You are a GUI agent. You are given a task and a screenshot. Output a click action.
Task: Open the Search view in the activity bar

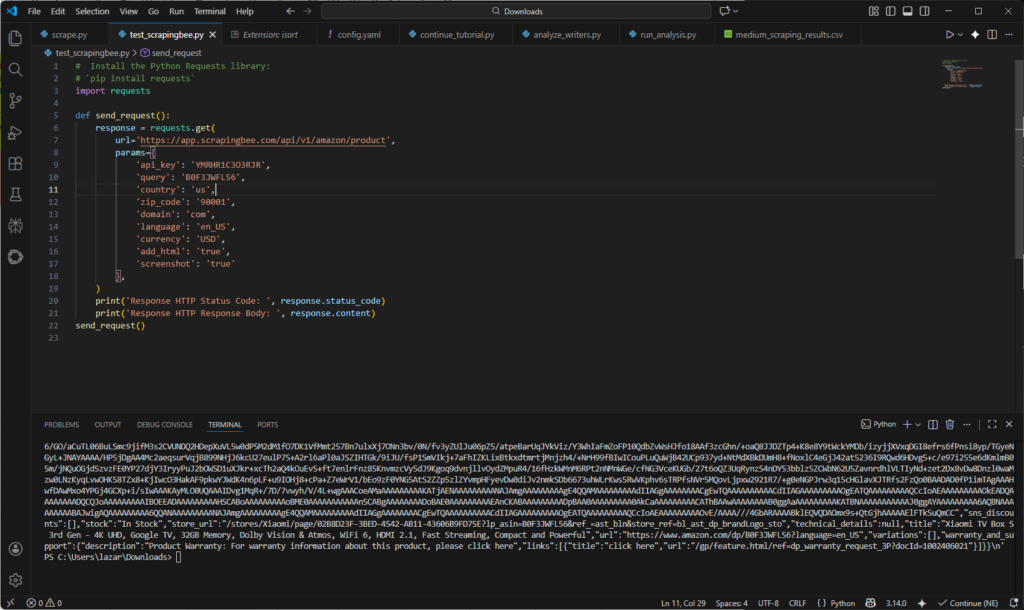tap(14, 71)
